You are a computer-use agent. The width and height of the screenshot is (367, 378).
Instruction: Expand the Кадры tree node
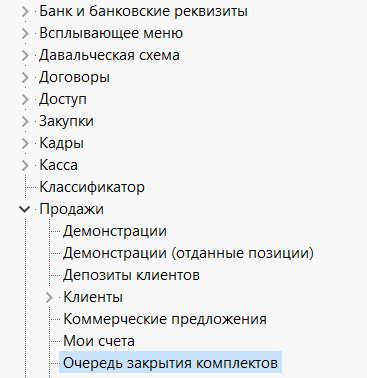point(25,144)
